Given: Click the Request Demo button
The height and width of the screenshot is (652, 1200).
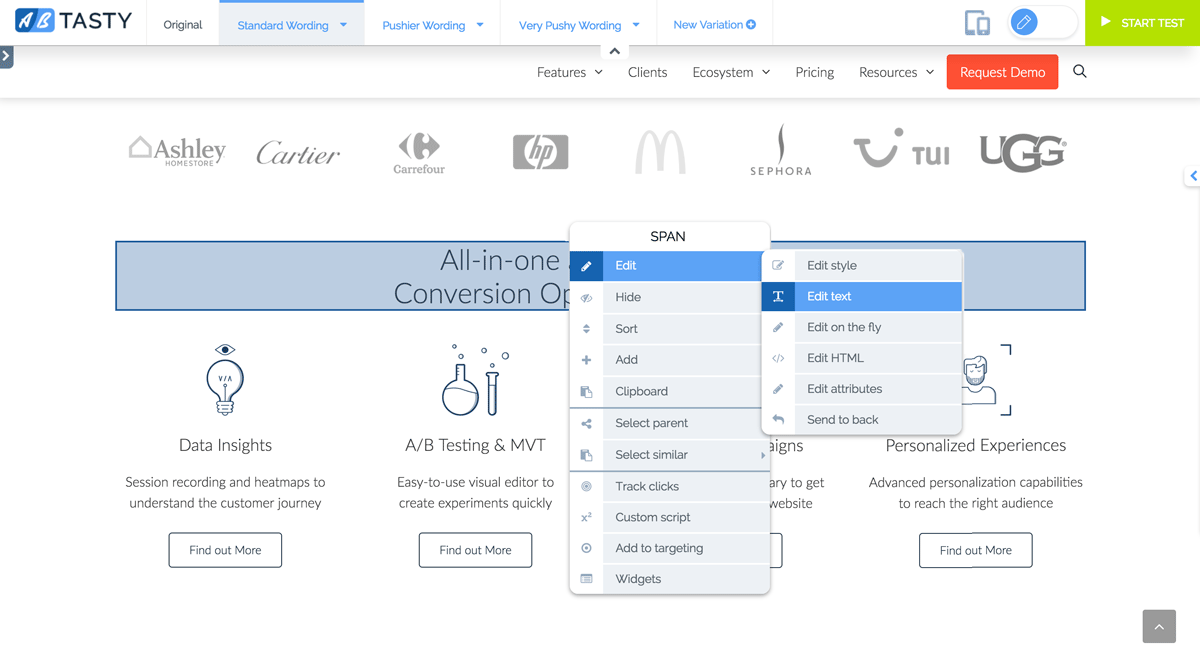Looking at the screenshot, I should [x=1002, y=72].
